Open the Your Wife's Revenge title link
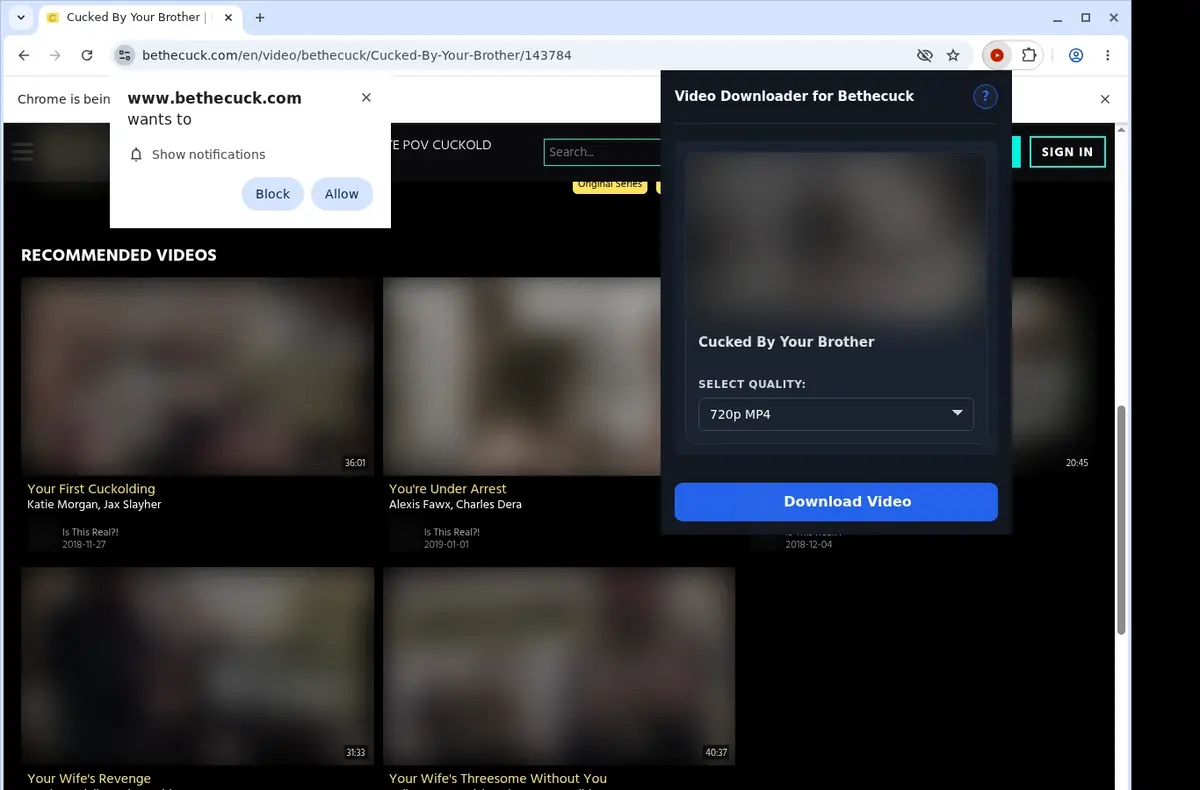 [x=89, y=778]
